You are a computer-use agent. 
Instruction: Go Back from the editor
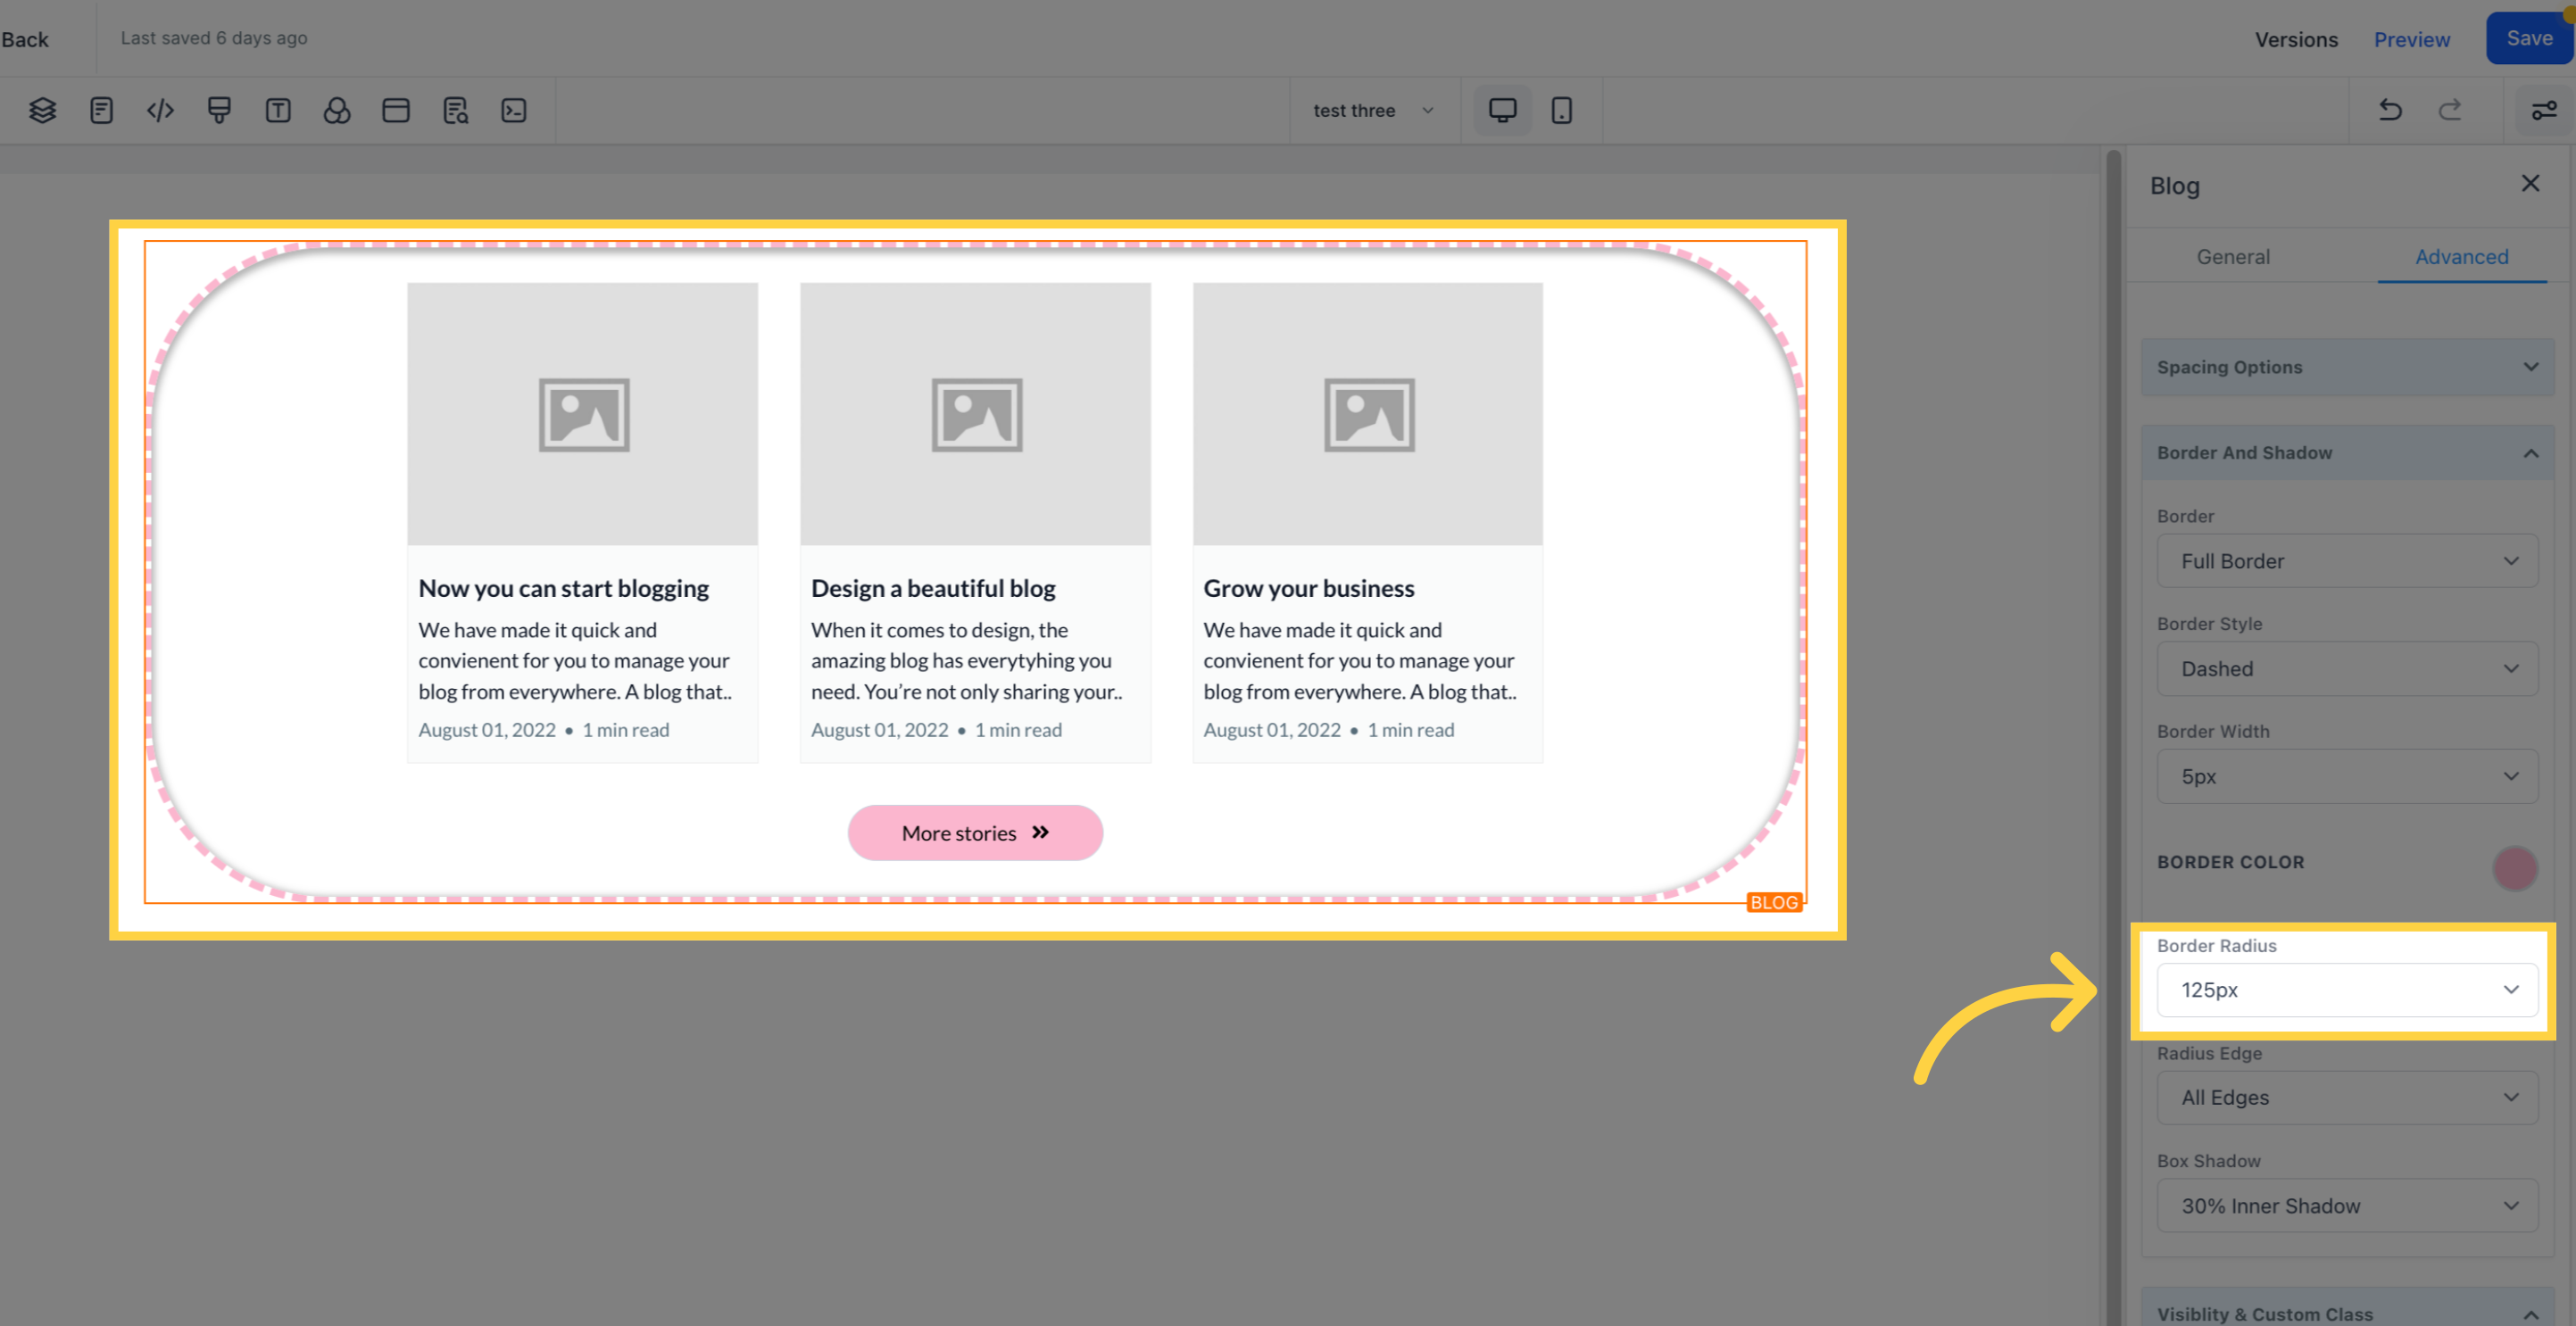(24, 39)
